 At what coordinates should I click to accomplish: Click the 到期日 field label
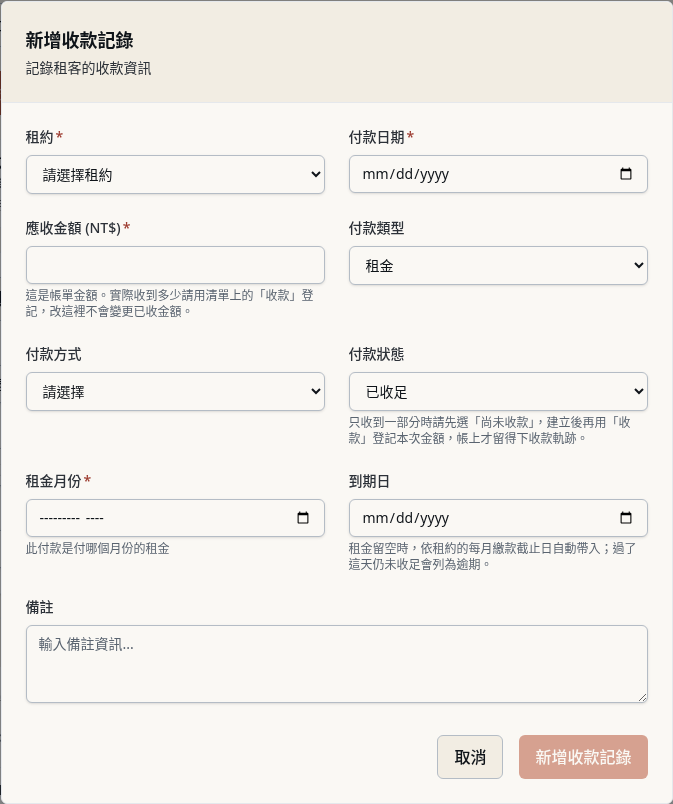pos(370,480)
